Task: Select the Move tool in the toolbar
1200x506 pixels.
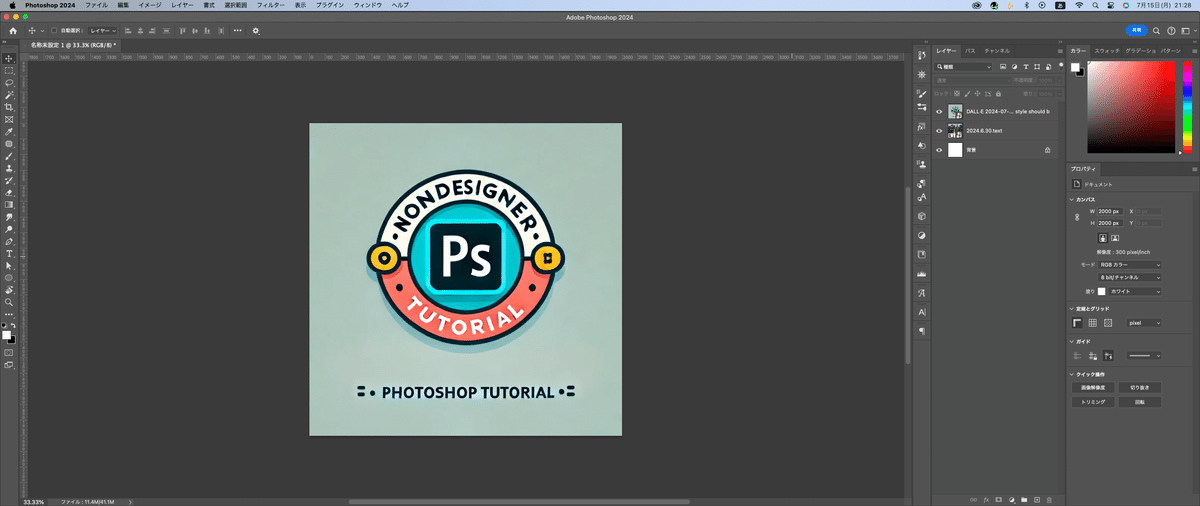Action: pos(9,58)
